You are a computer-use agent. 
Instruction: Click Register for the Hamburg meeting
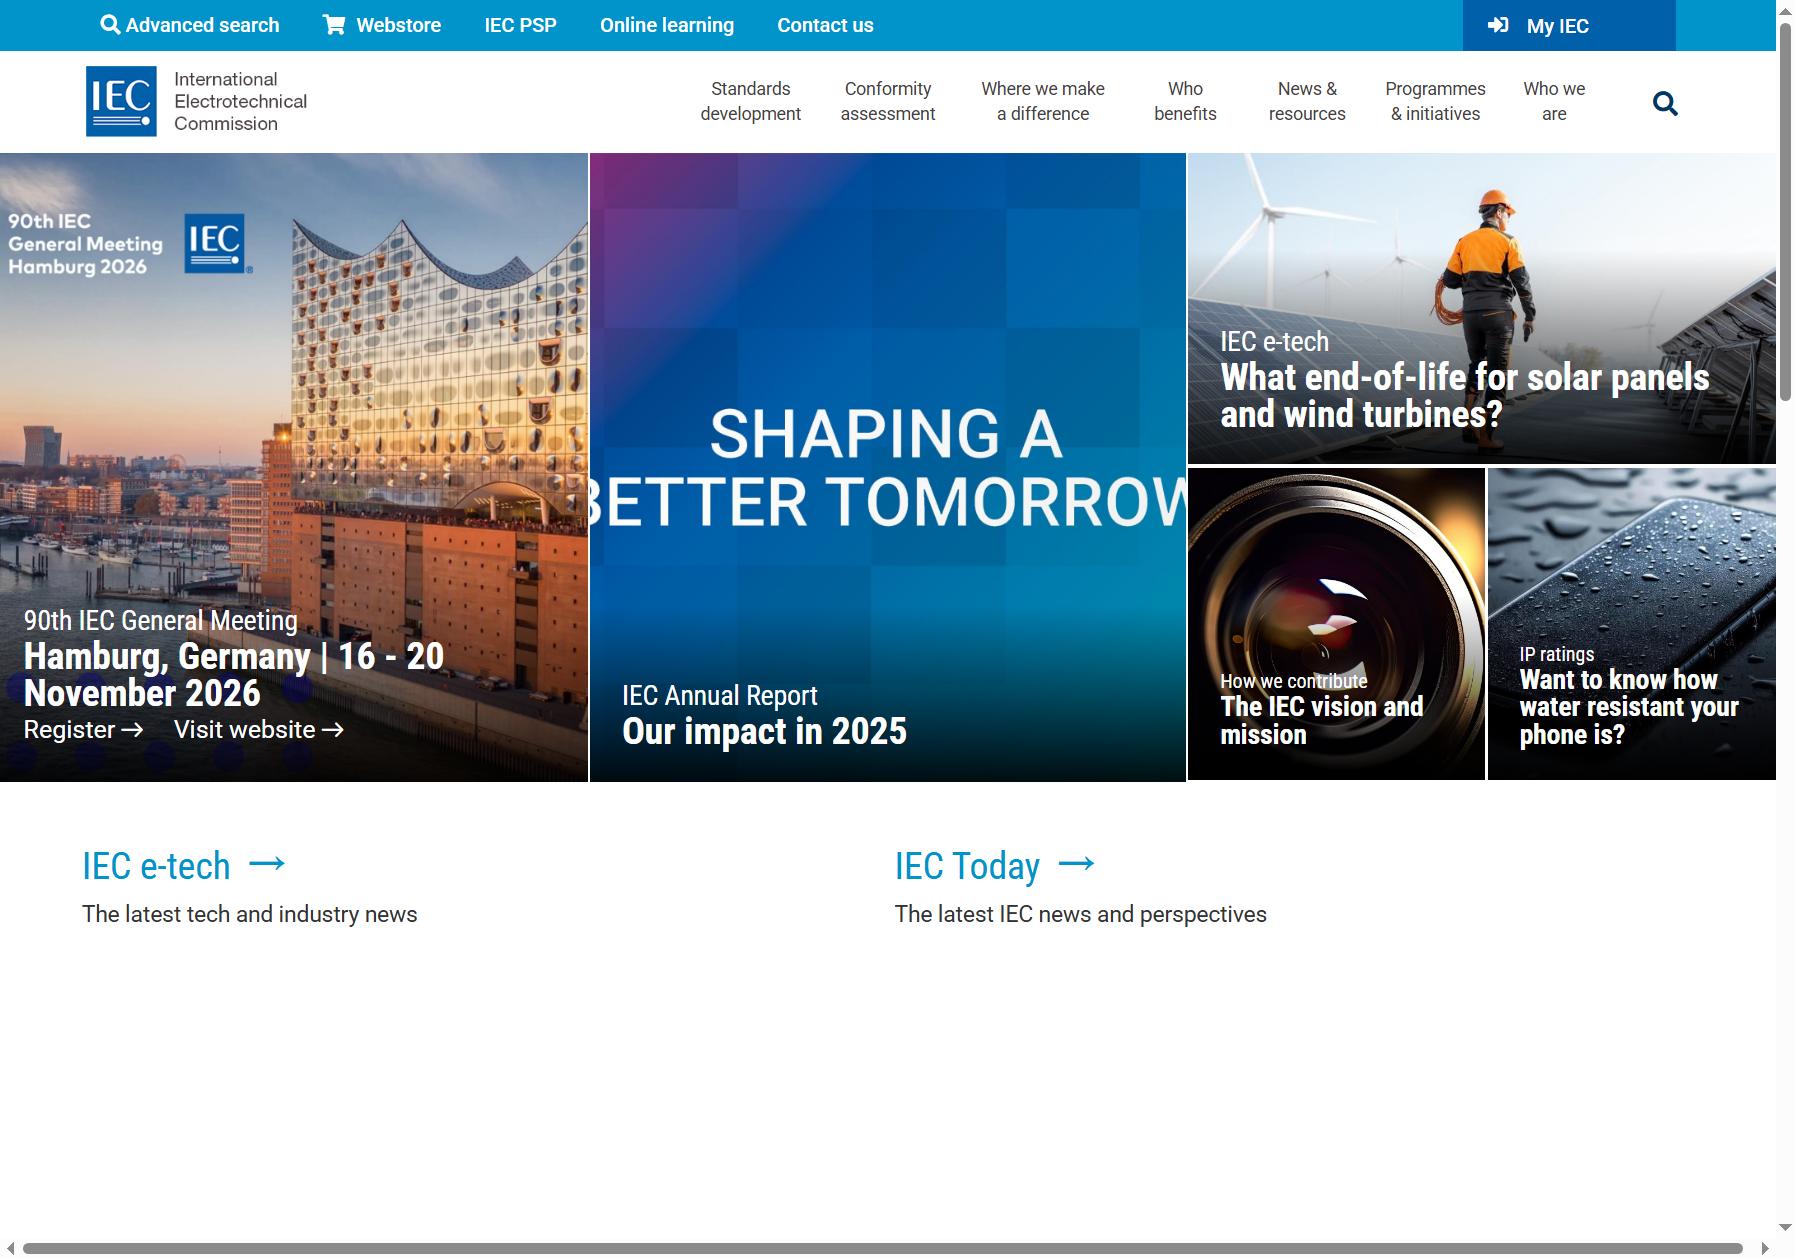pos(84,729)
